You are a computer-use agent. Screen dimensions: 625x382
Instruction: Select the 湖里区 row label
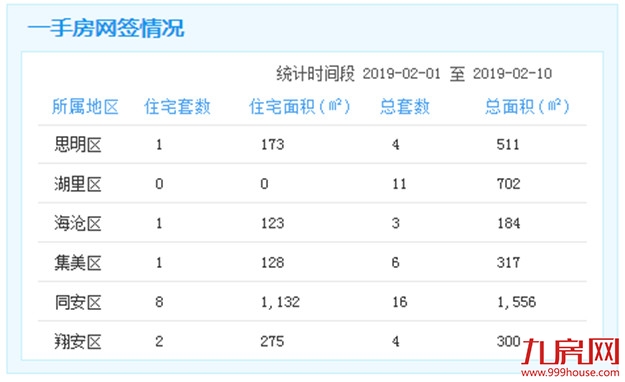(x=78, y=184)
